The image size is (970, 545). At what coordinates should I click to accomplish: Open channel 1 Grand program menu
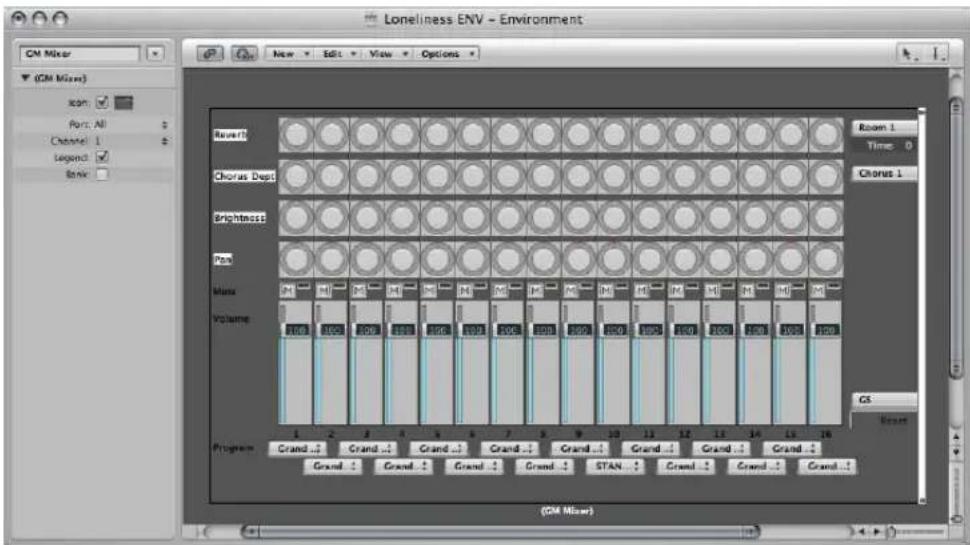[x=298, y=448]
